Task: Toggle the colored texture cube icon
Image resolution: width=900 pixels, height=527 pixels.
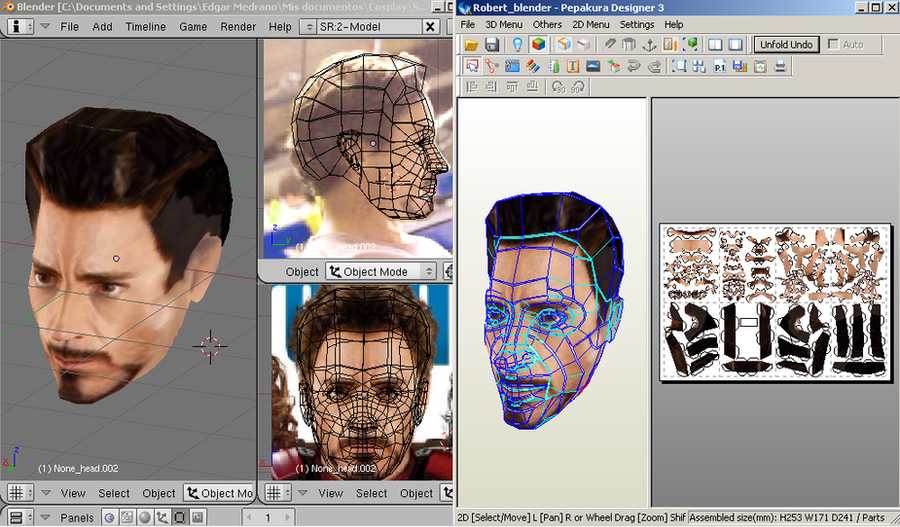Action: click(538, 45)
